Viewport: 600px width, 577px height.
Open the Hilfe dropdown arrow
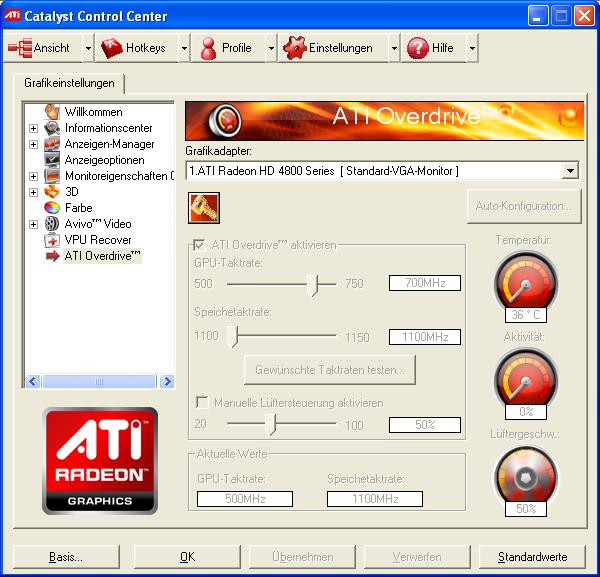(472, 48)
